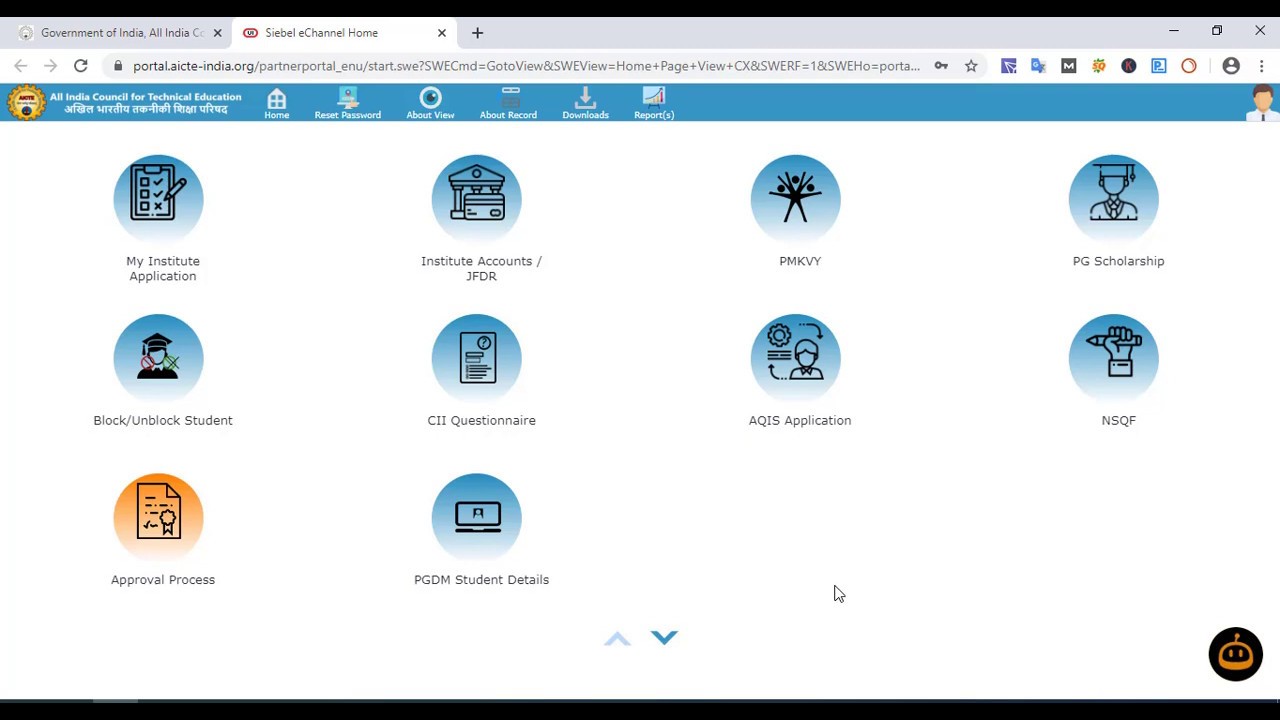The width and height of the screenshot is (1280, 720).
Task: Click the Google Translate extension icon
Action: pyautogui.click(x=1038, y=66)
